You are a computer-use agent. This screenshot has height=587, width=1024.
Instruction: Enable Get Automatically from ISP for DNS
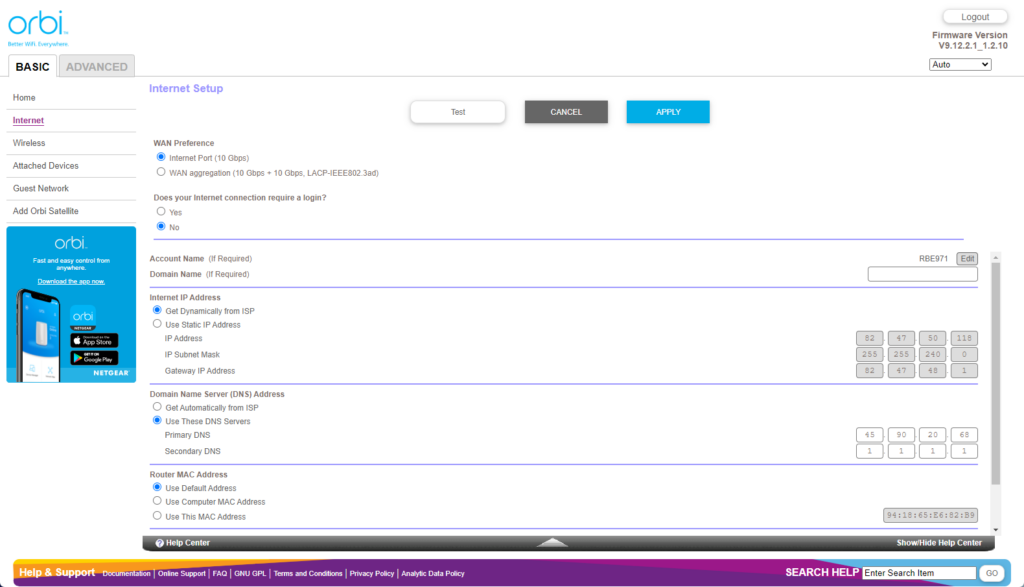pyautogui.click(x=157, y=407)
